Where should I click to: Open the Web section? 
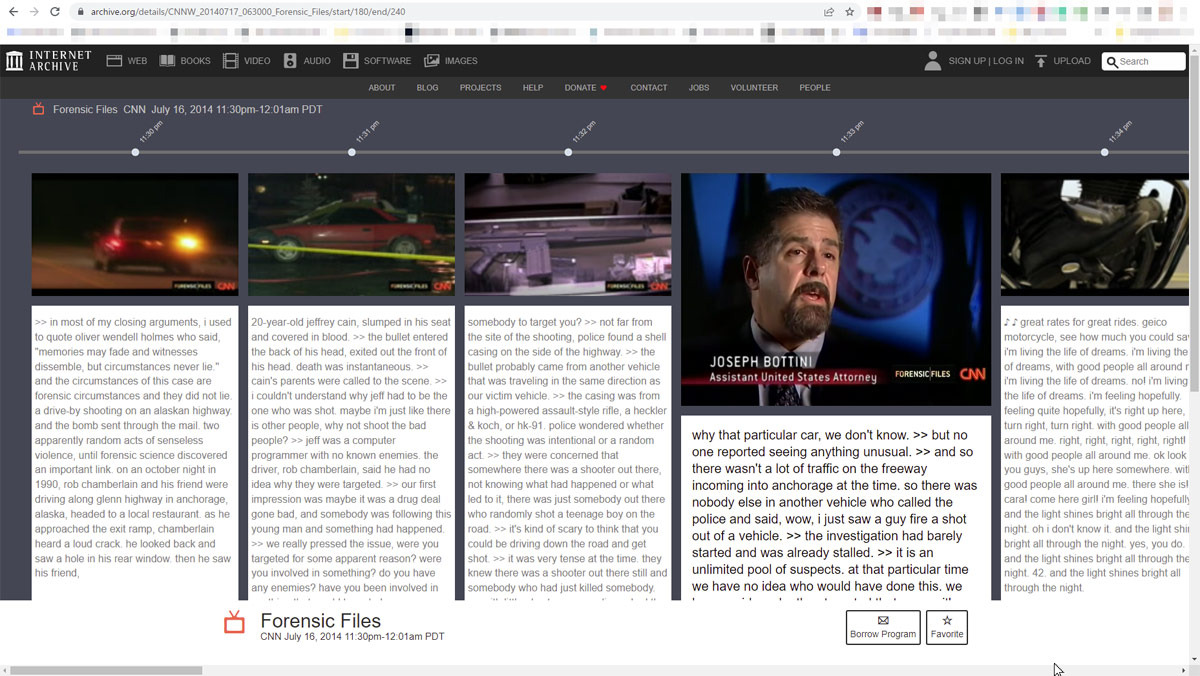[x=126, y=61]
